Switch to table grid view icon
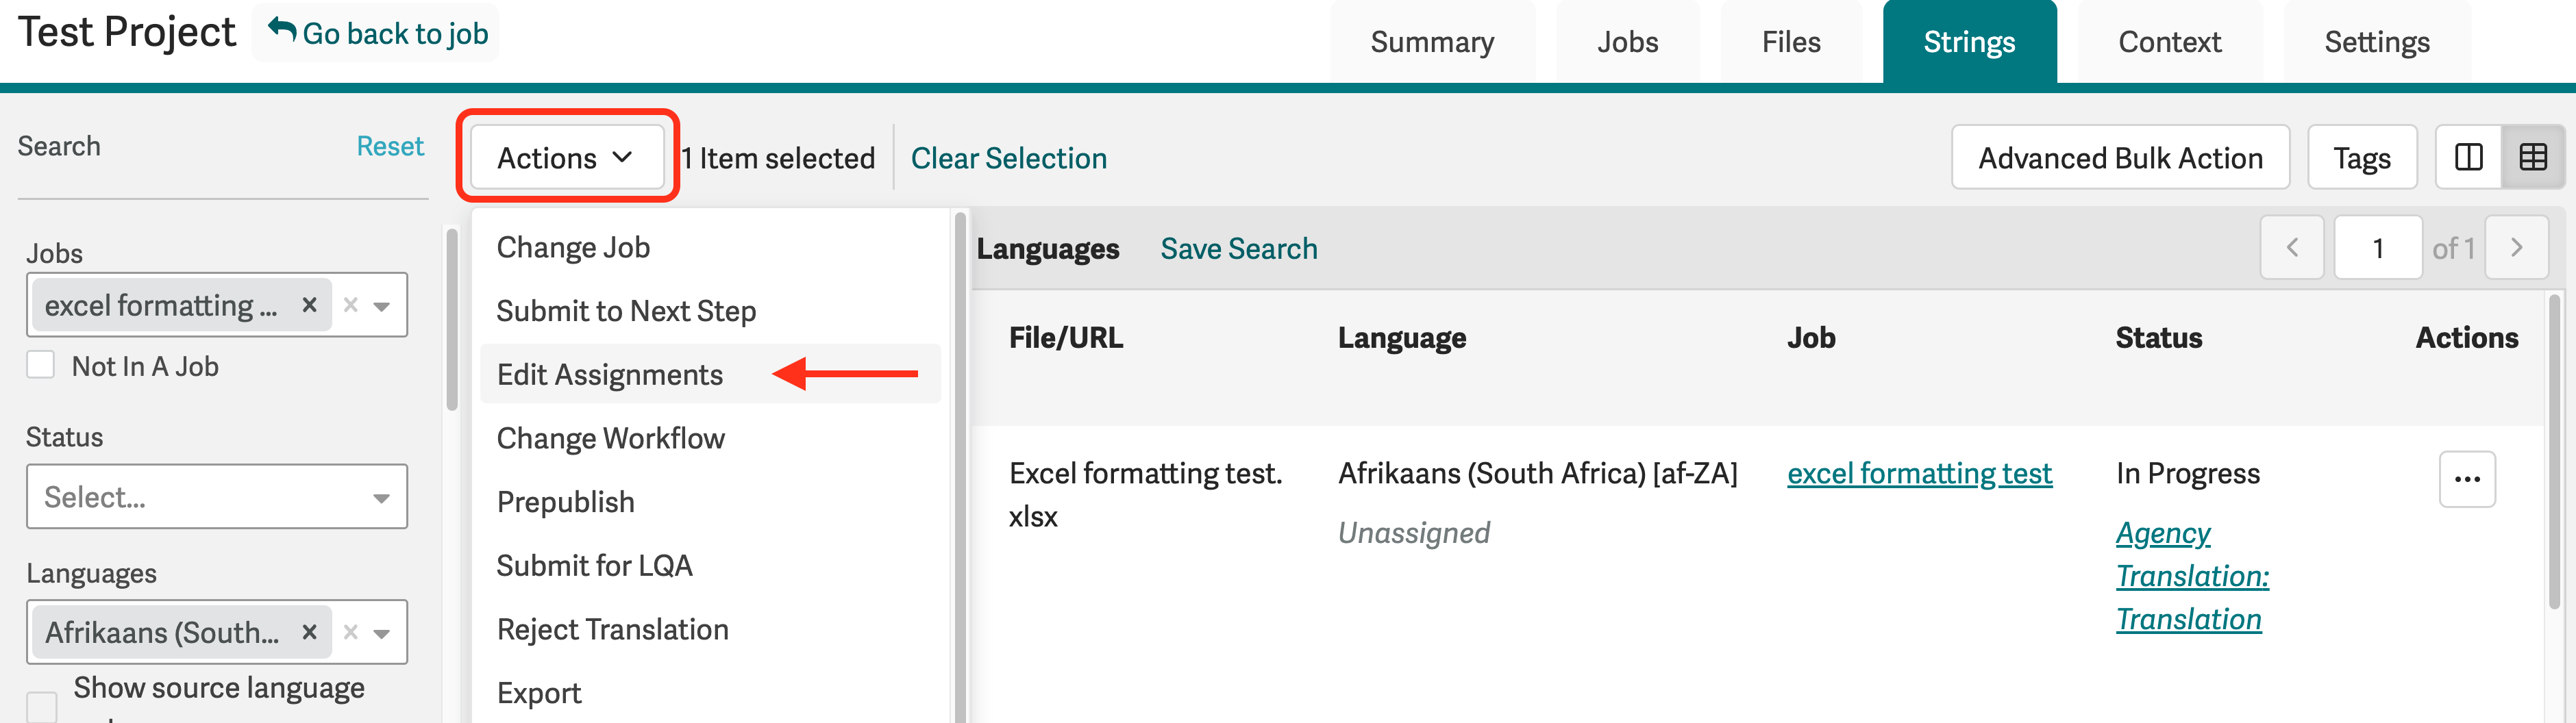 [2533, 157]
